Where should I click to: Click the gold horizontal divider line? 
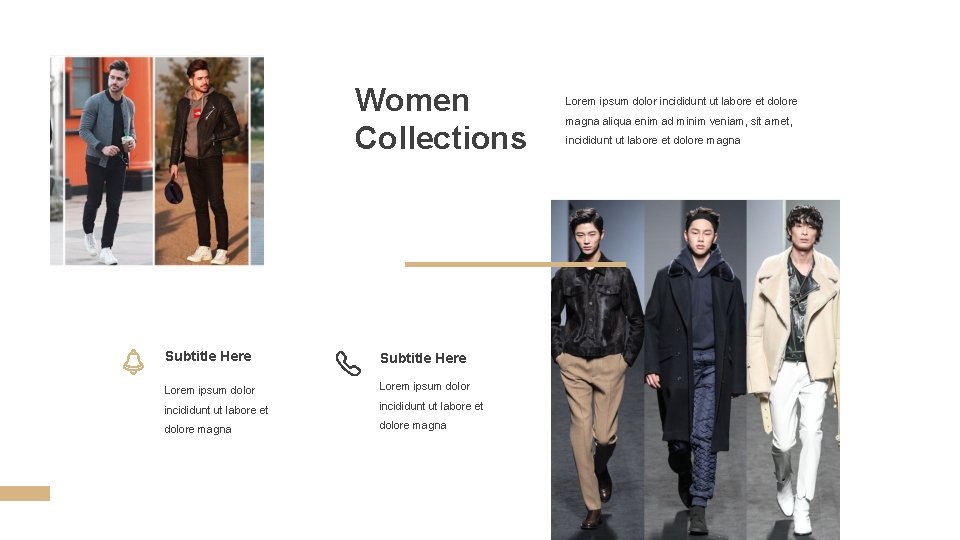click(x=516, y=264)
